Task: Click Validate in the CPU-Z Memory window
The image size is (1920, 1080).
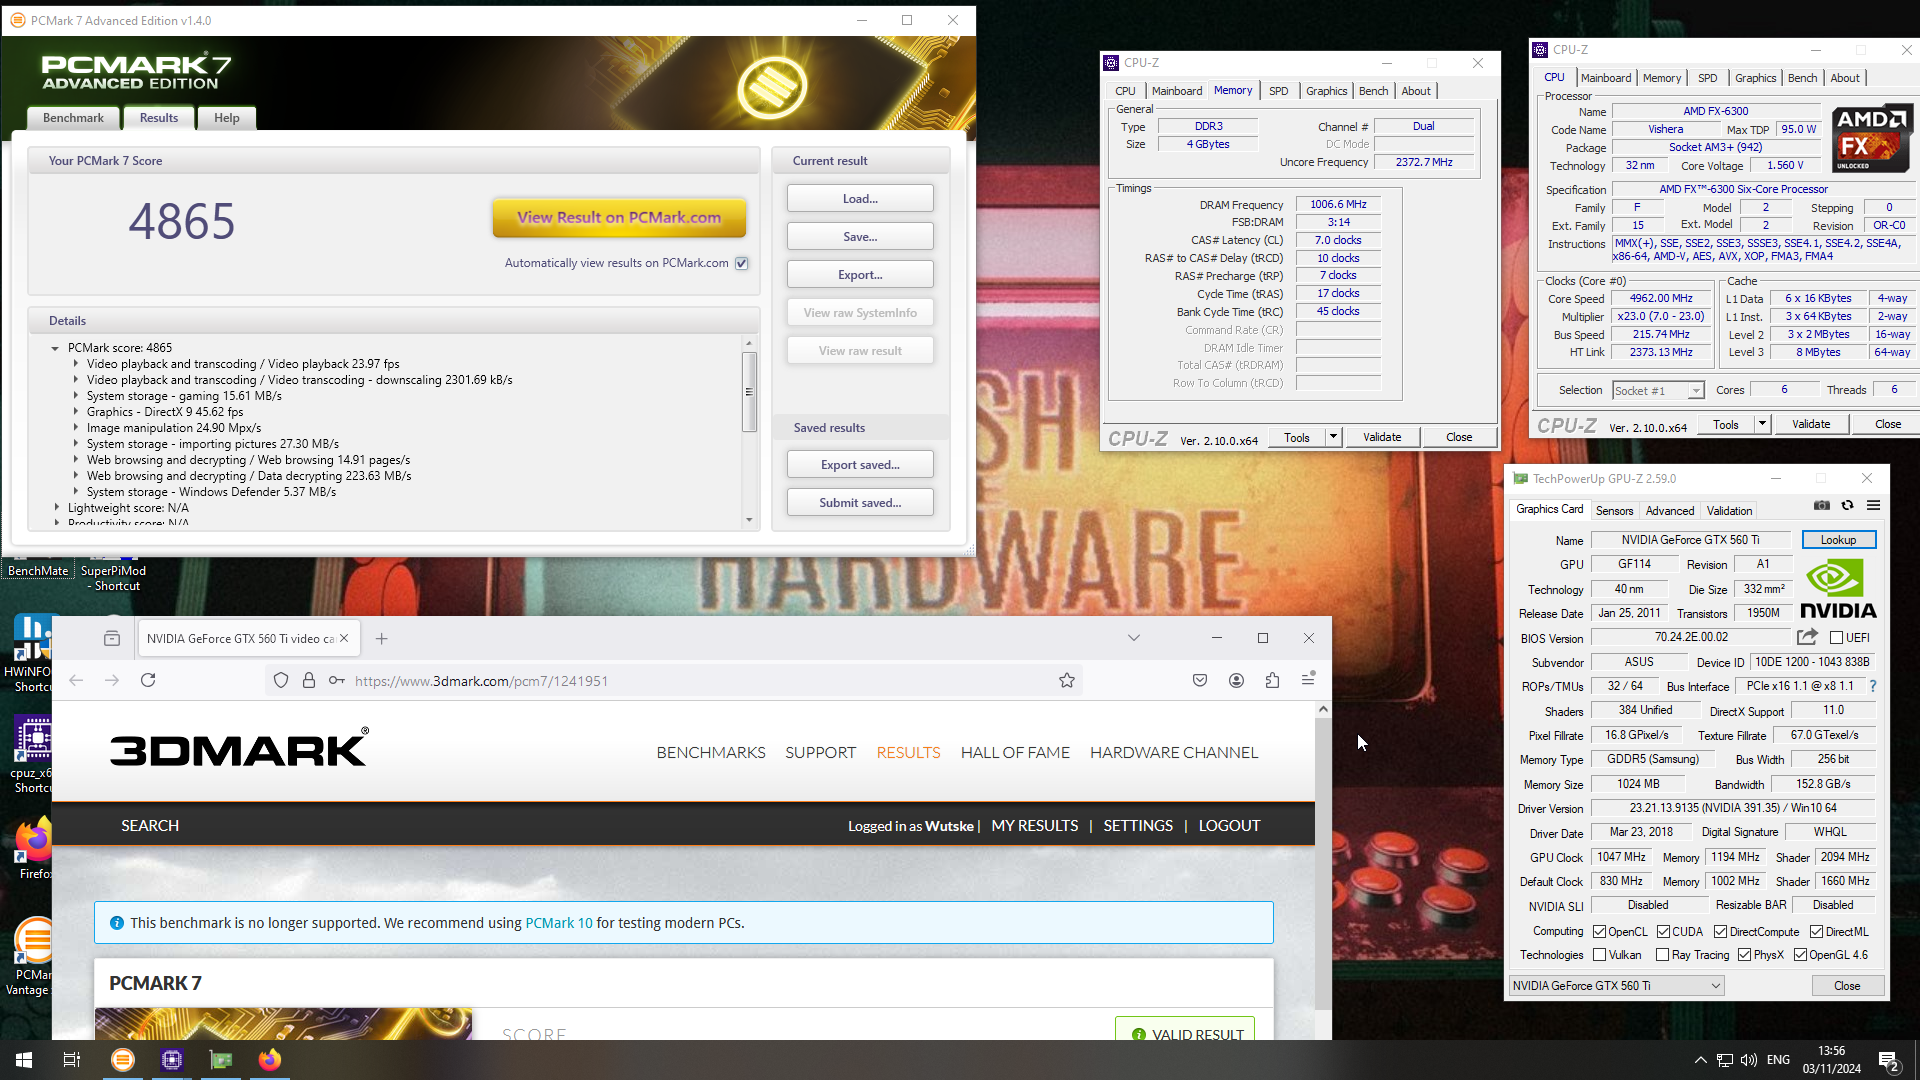Action: point(1382,437)
